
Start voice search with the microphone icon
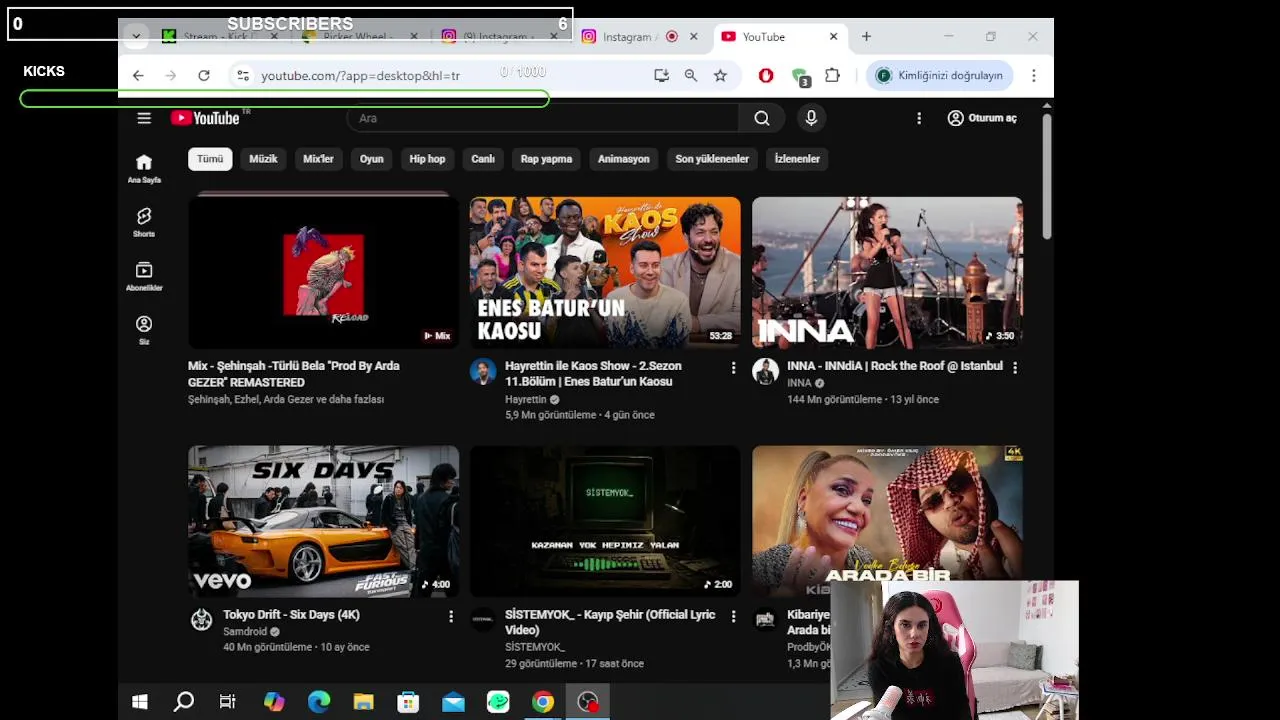pos(811,118)
